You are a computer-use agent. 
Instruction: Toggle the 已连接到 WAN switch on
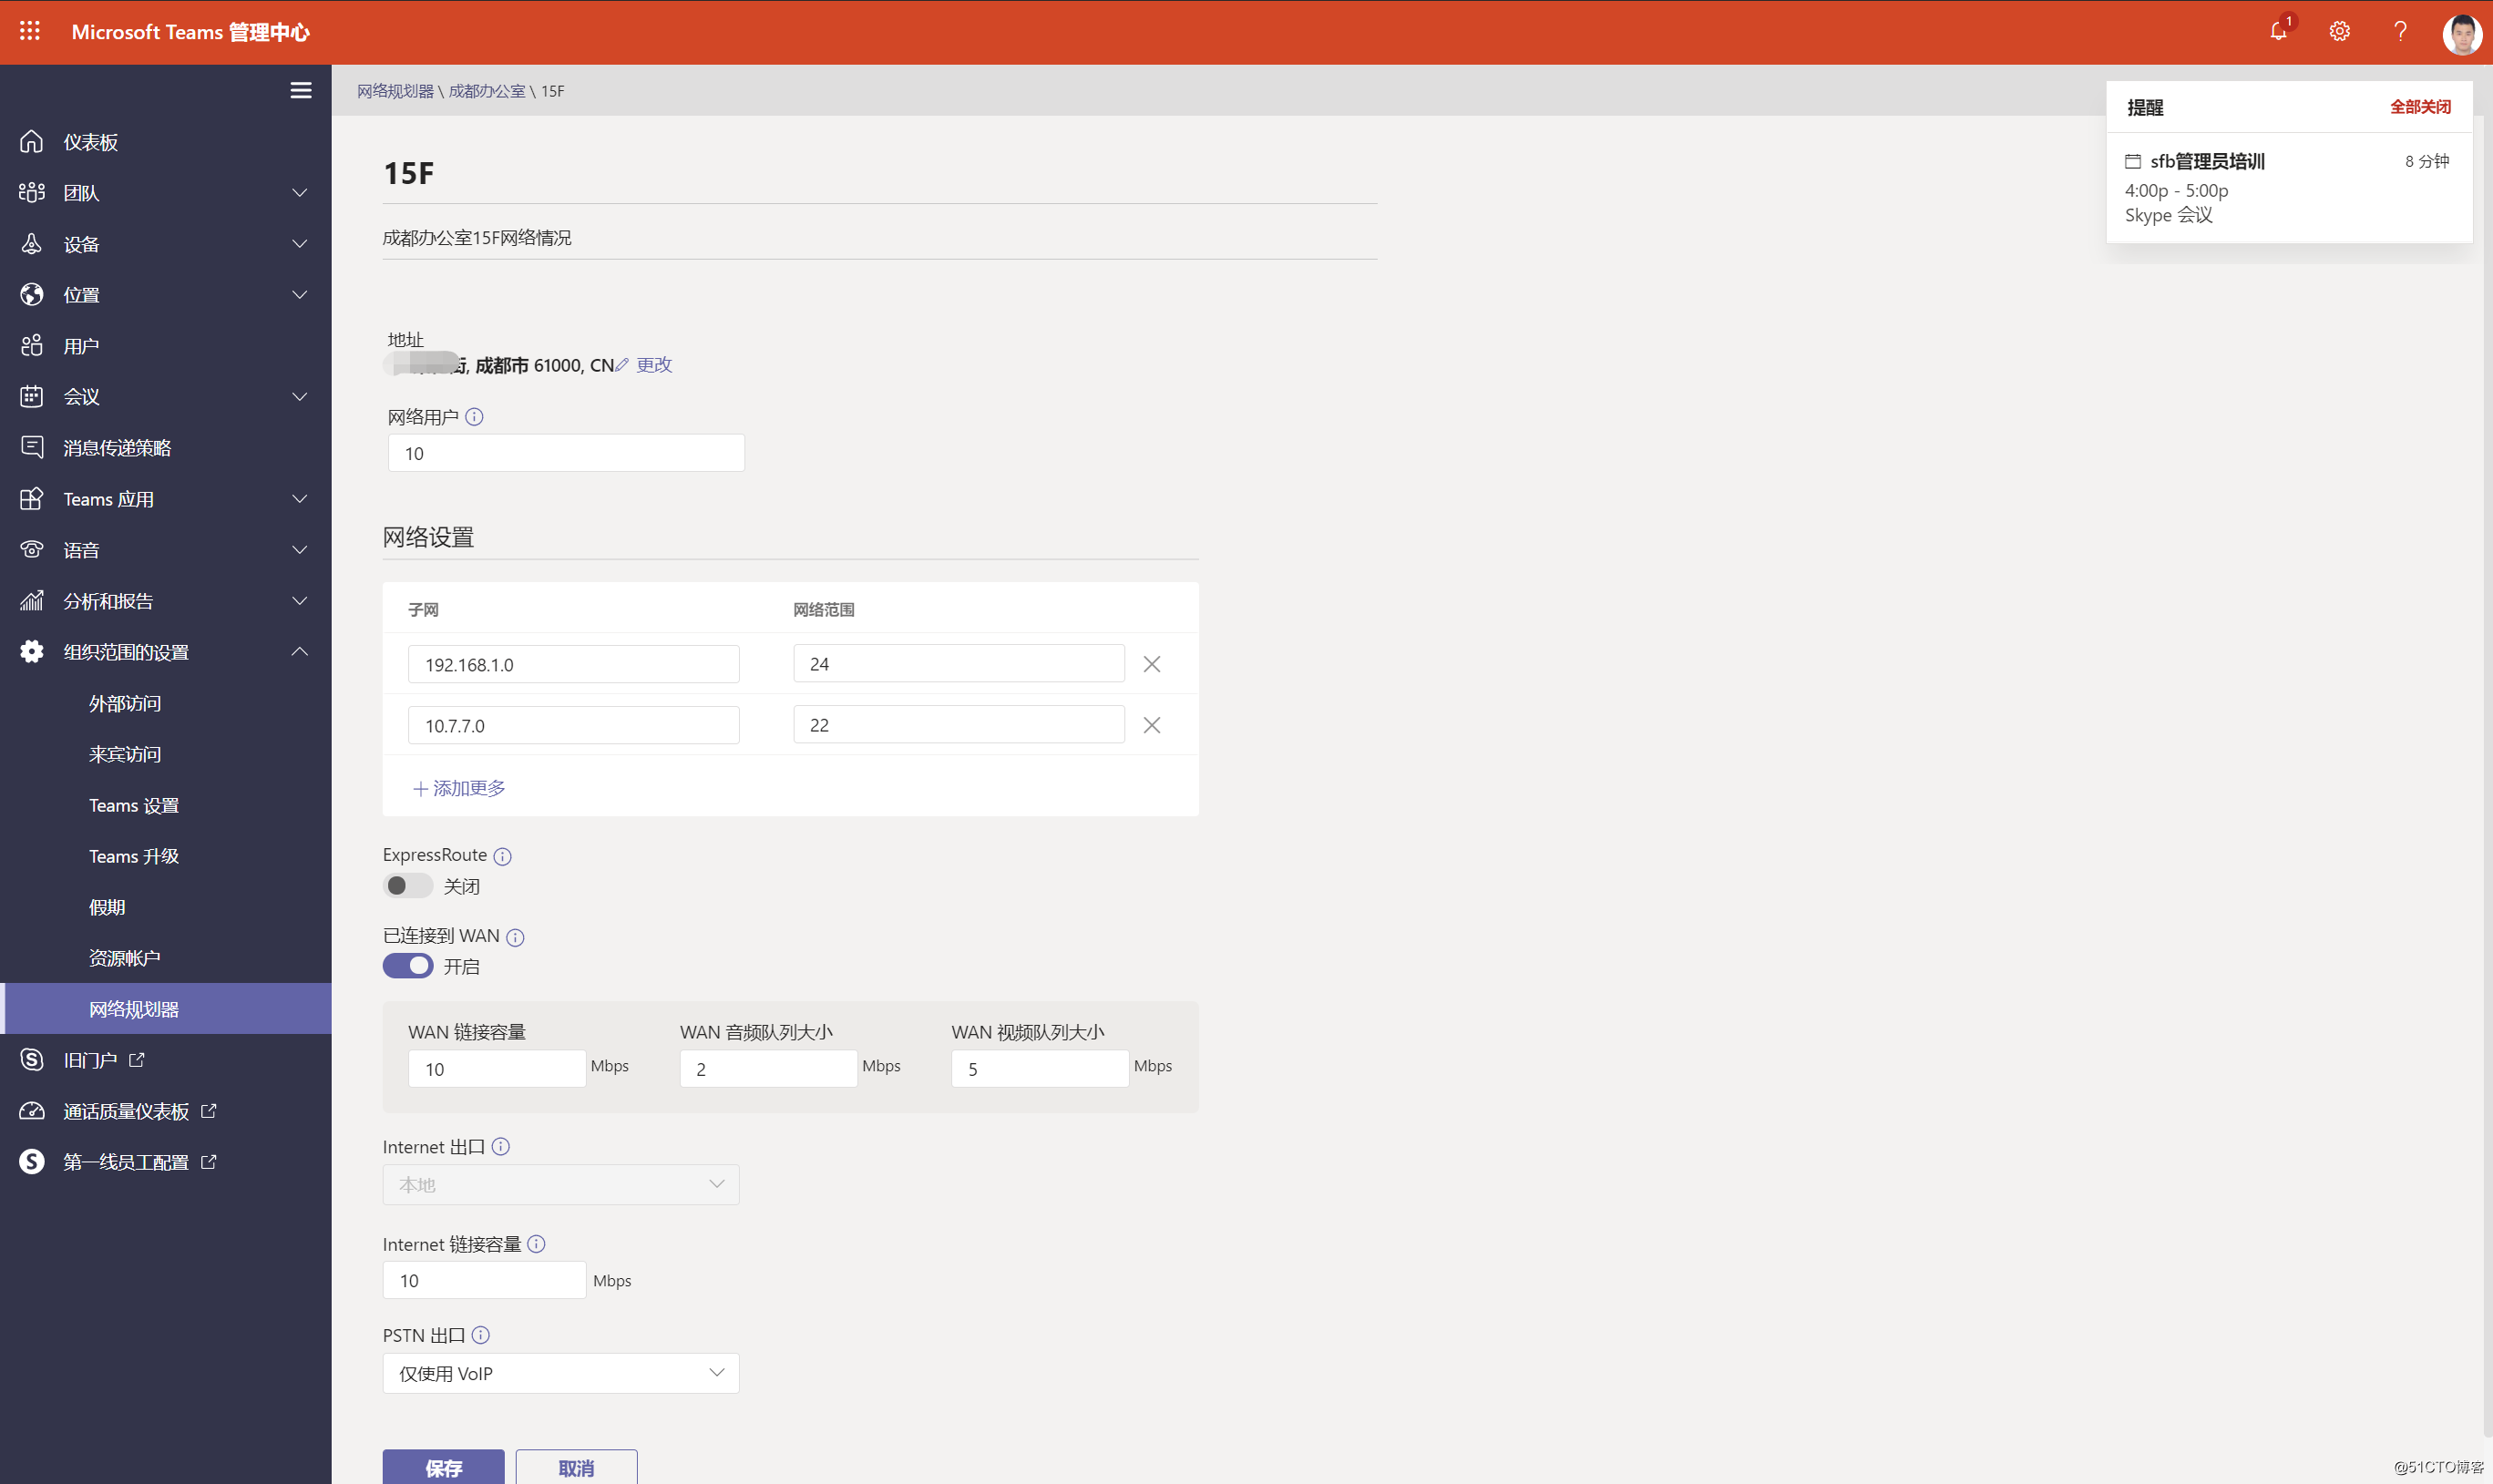point(408,965)
